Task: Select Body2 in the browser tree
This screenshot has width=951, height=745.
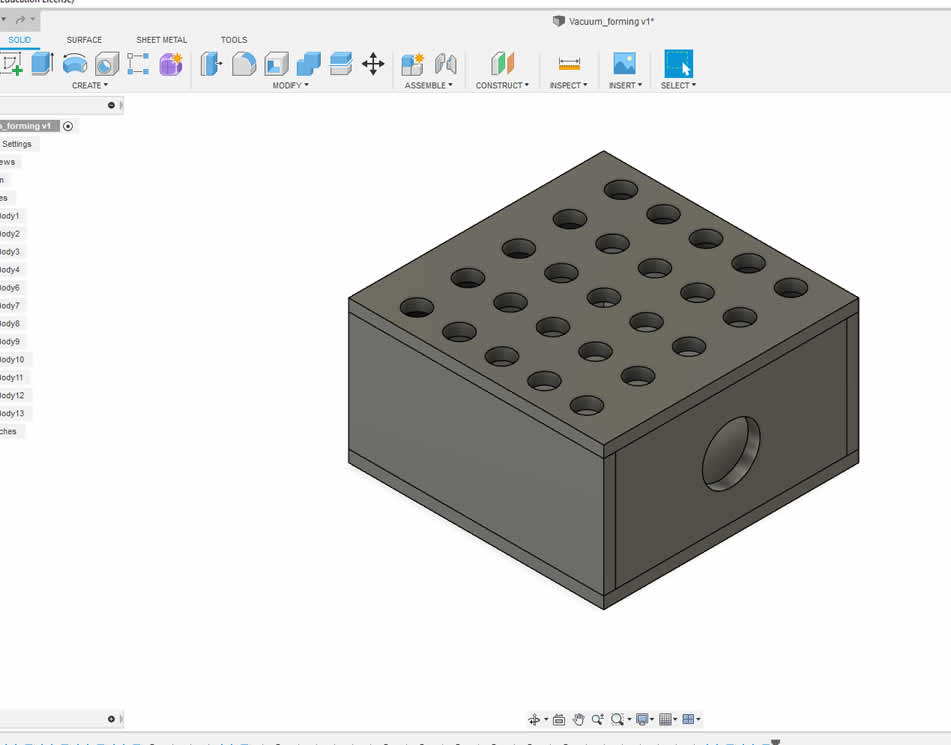Action: pyautogui.click(x=10, y=234)
